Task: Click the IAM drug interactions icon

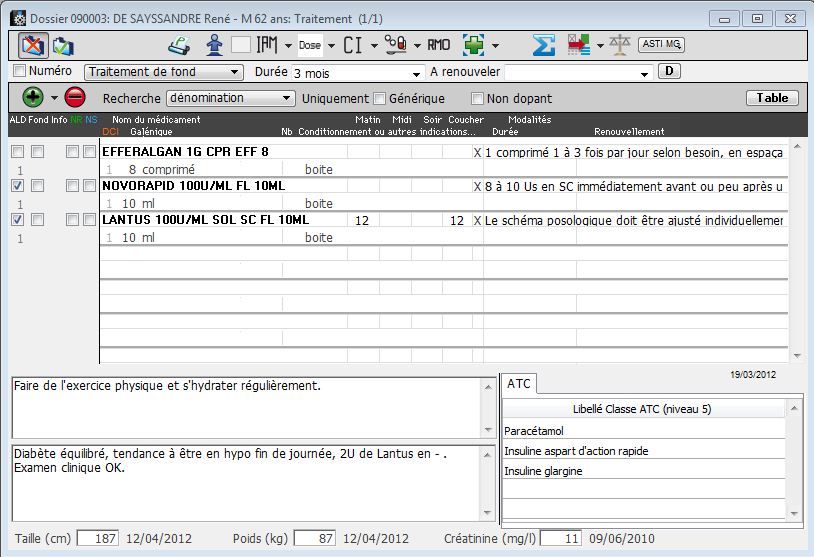Action: coord(267,45)
